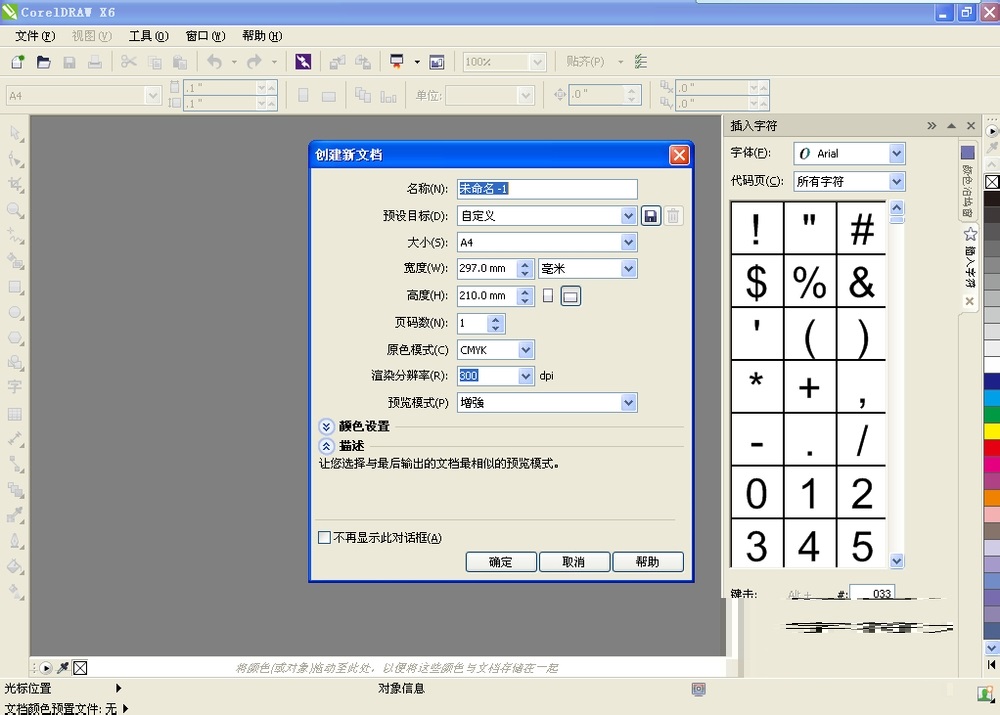
Task: Delete preset with the trash icon
Action: (673, 216)
